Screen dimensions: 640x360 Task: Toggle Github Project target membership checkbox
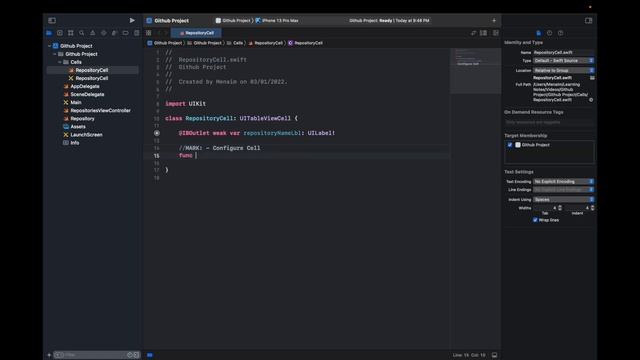510,145
